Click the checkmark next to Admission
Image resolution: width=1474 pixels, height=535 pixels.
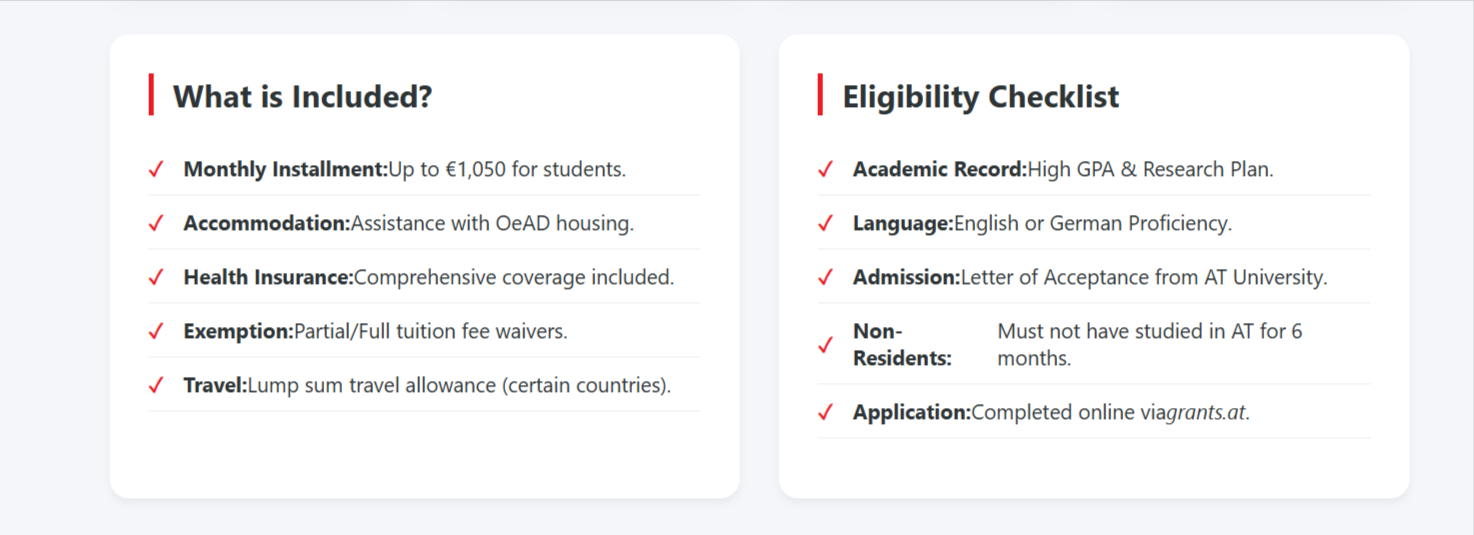825,277
